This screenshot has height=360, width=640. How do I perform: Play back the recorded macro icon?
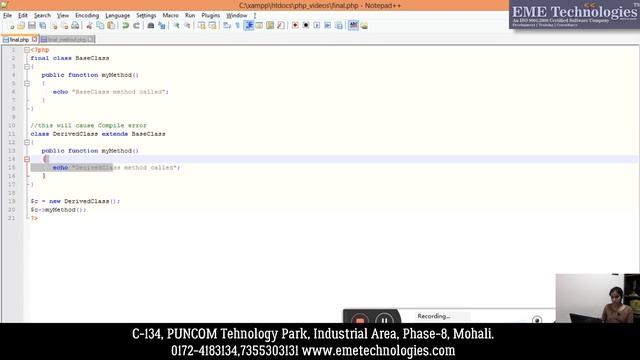(x=317, y=26)
